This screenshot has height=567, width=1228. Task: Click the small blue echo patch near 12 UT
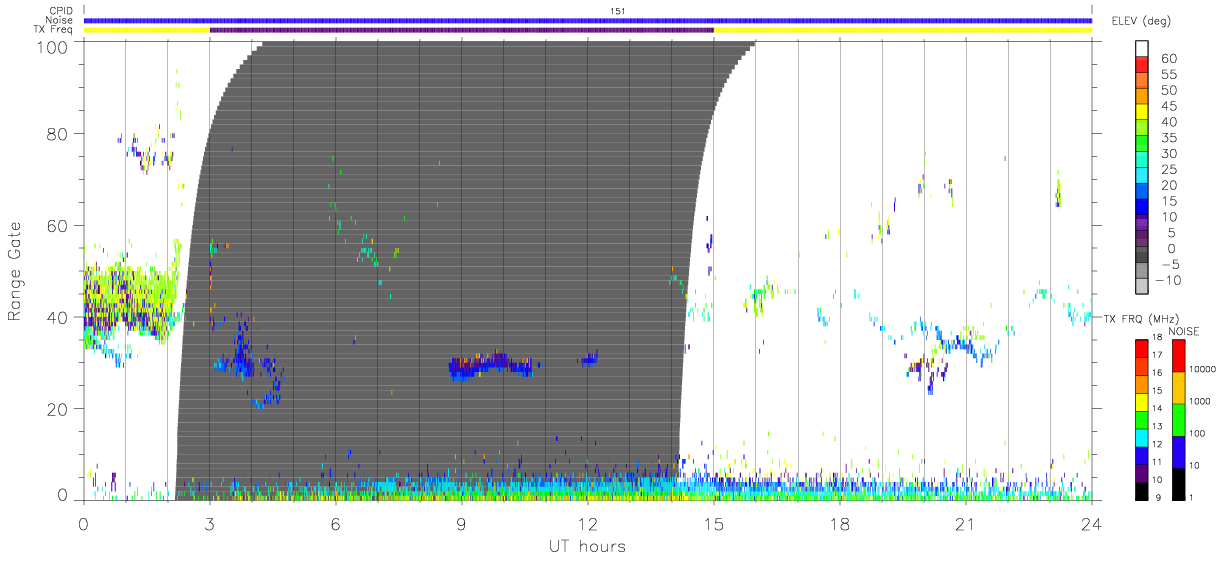[589, 358]
